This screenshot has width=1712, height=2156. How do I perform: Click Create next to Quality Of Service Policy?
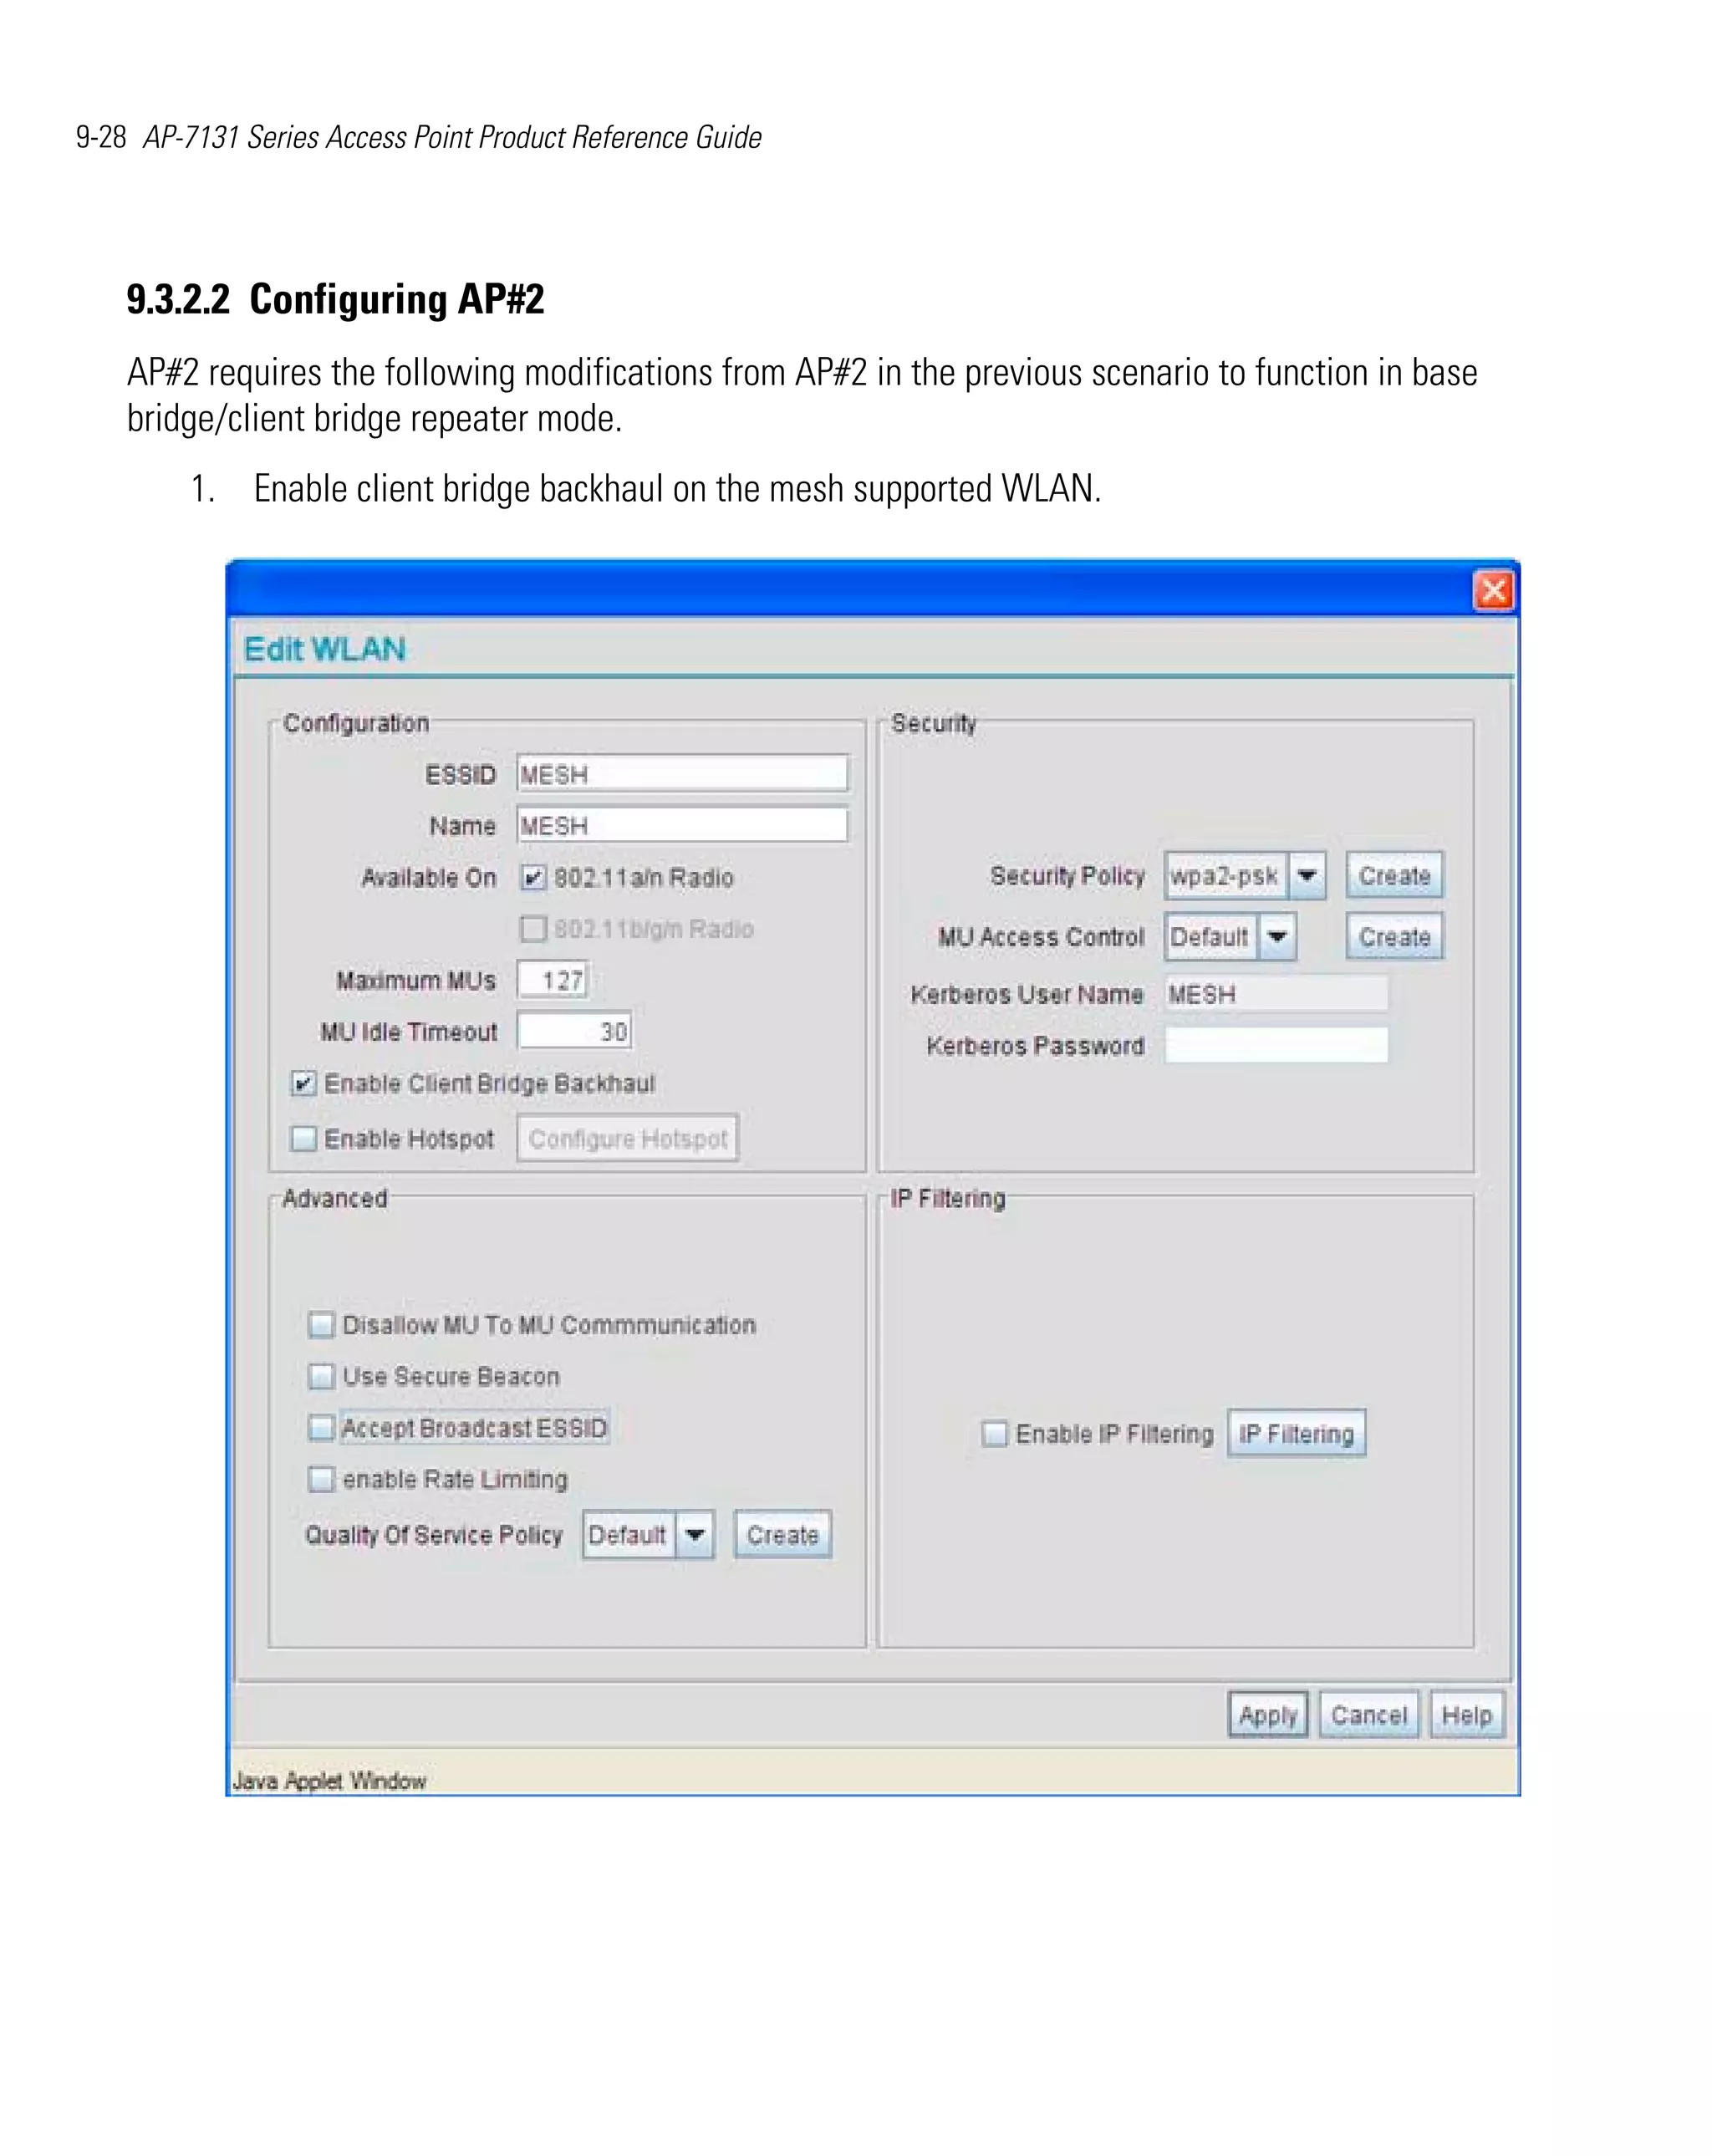[782, 1535]
